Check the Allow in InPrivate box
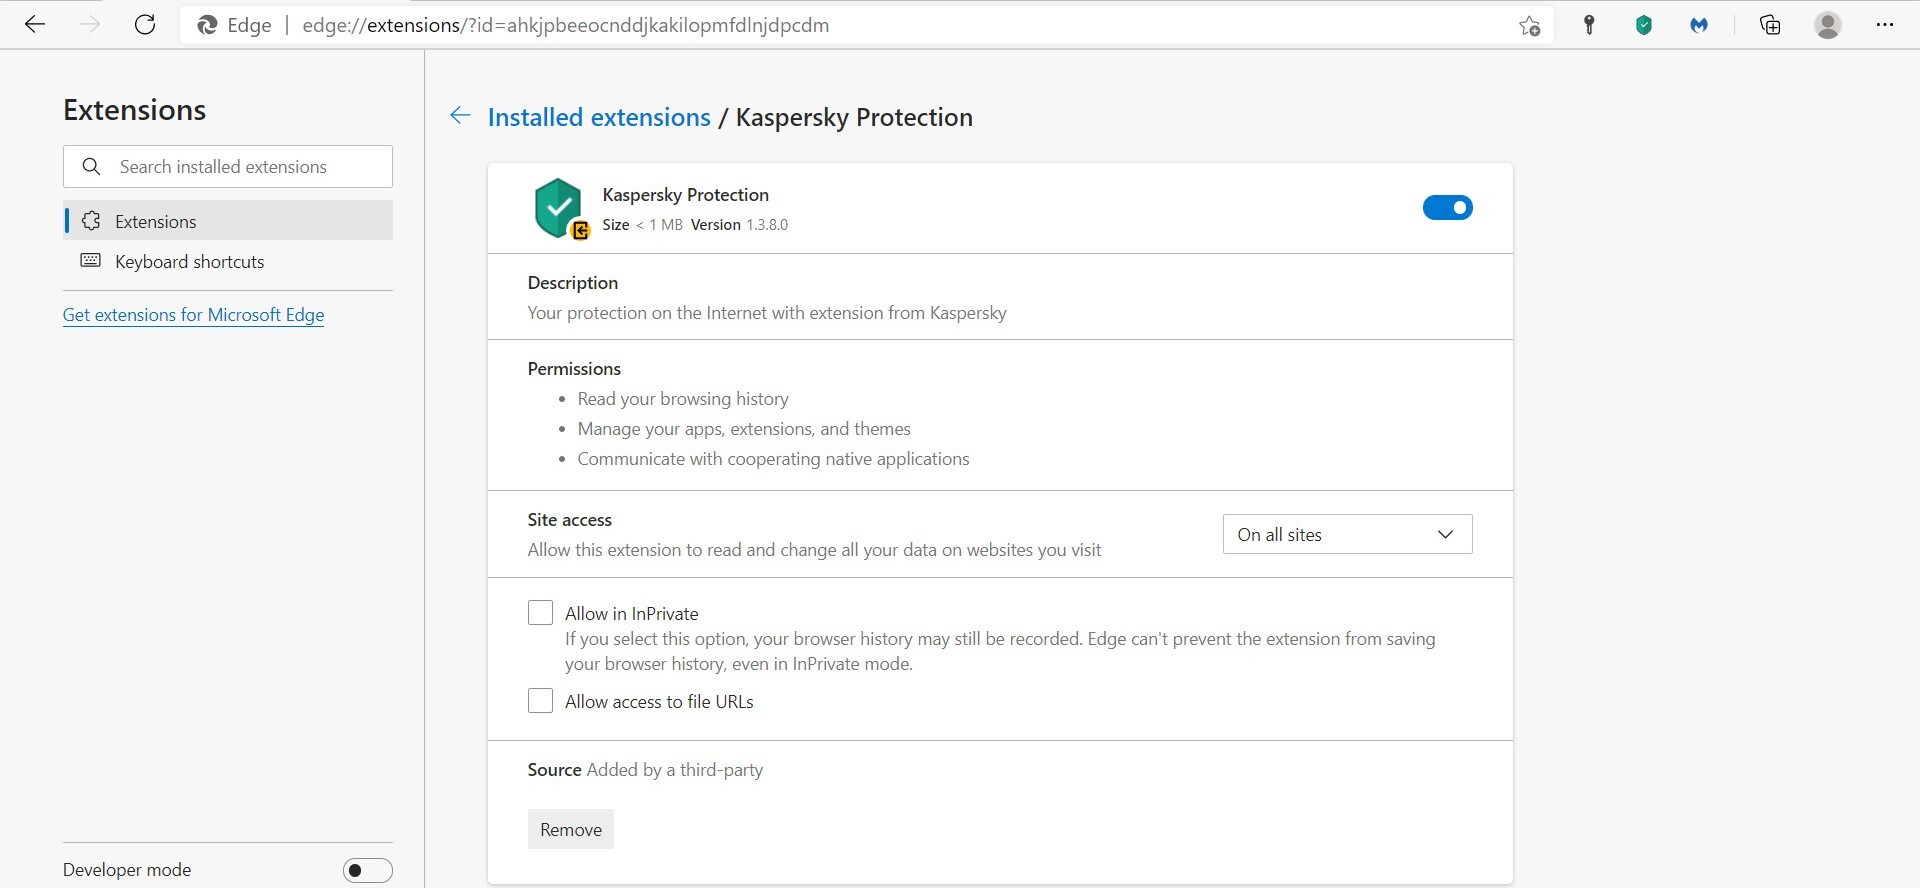Viewport: 1920px width, 888px height. click(540, 613)
